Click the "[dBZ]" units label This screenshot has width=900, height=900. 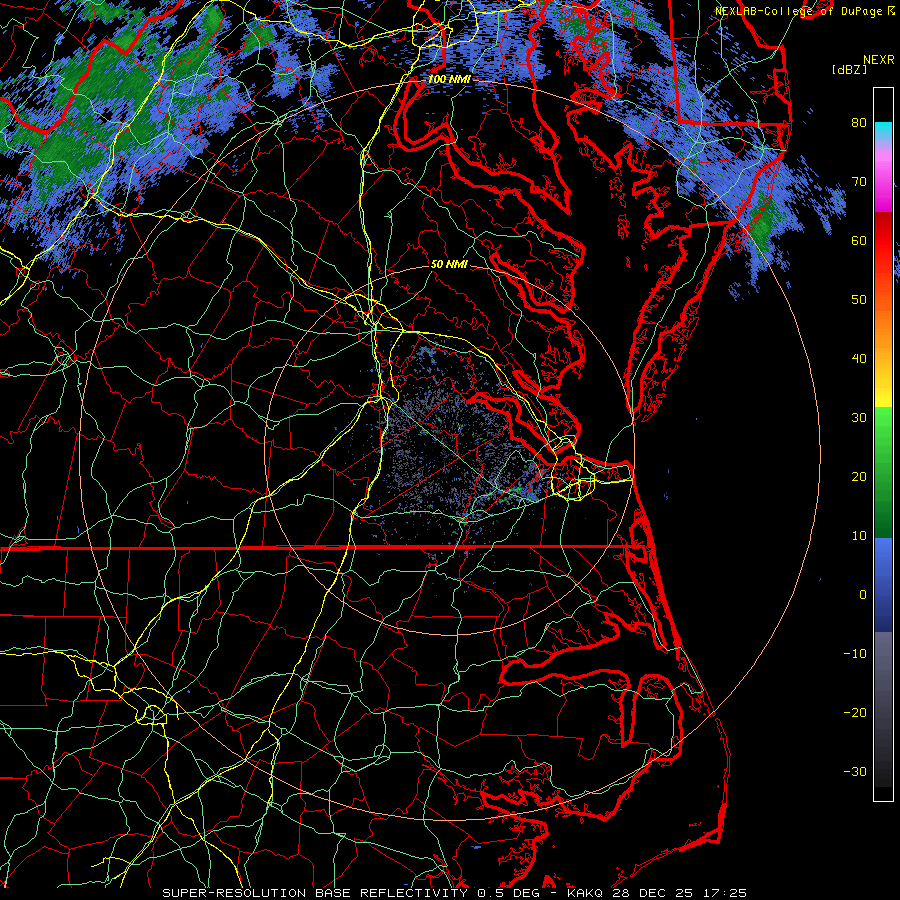849,69
